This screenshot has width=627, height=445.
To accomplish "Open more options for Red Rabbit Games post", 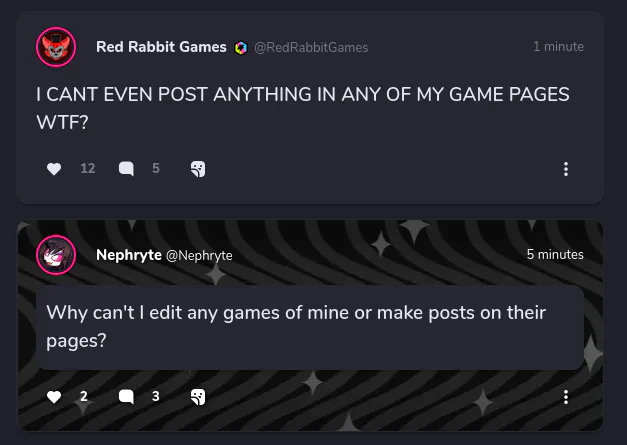I will click(566, 169).
